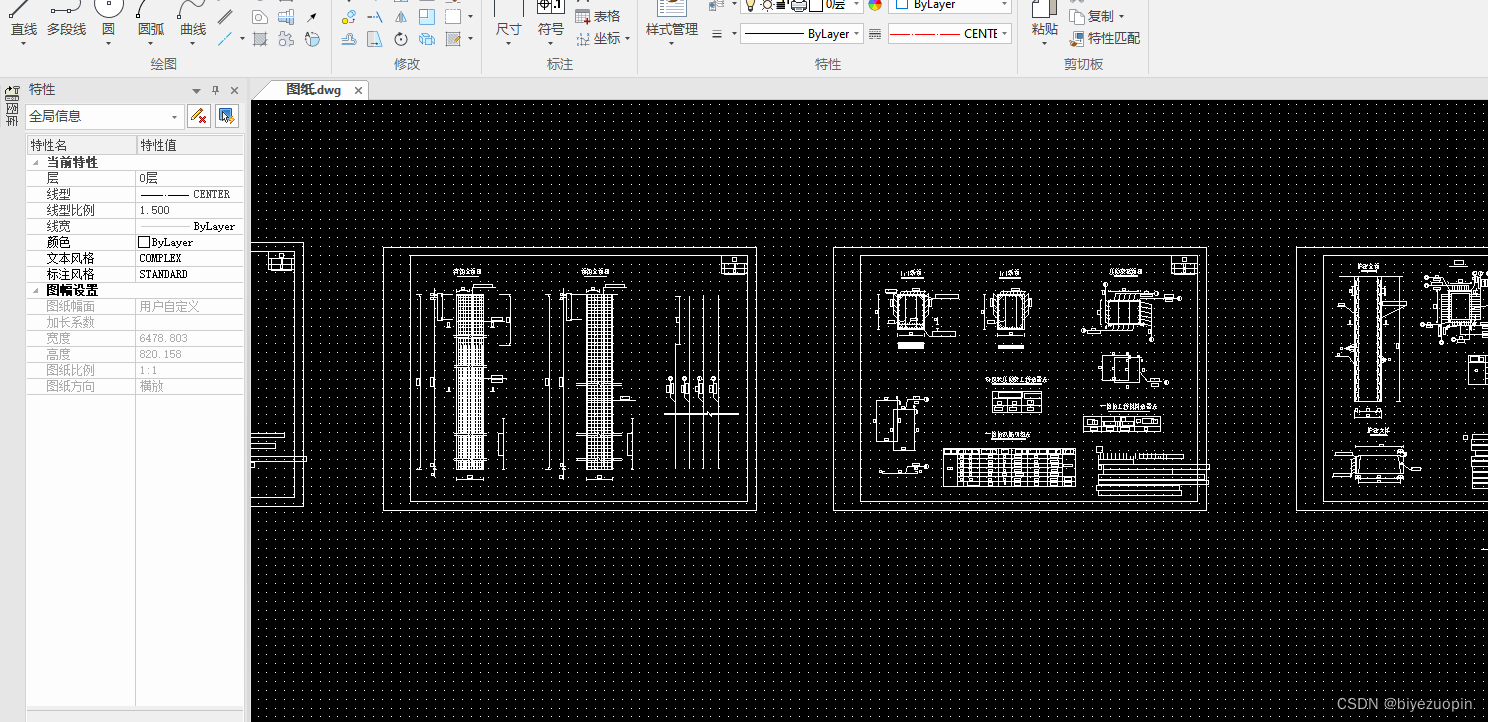This screenshot has width=1488, height=722.
Task: Click the mirror icon in 修改 group
Action: click(400, 17)
